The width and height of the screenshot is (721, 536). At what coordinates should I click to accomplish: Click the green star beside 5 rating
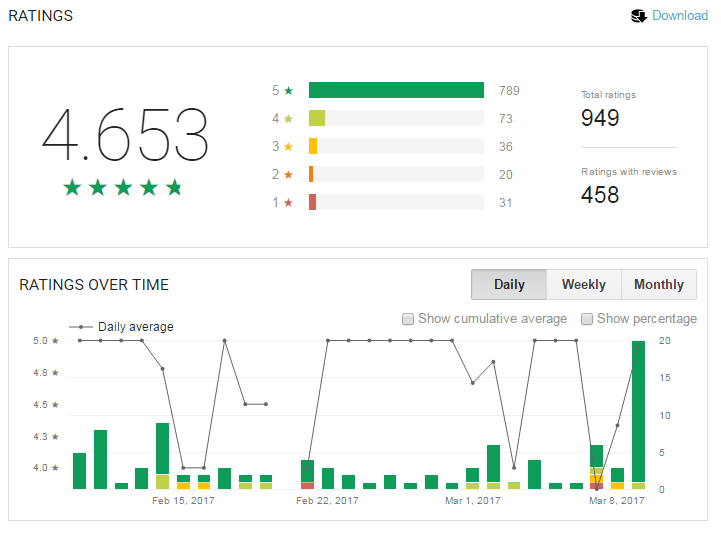click(x=289, y=90)
